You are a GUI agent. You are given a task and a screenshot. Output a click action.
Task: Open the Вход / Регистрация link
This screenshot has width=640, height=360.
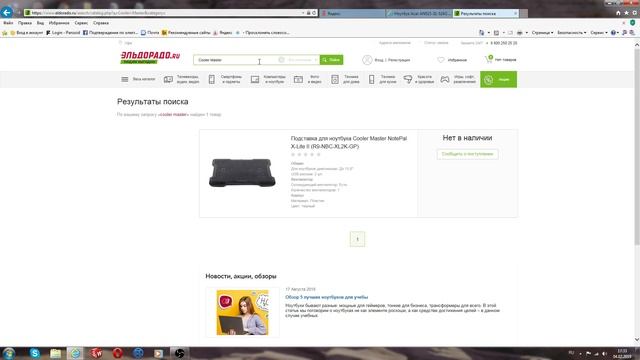pos(392,60)
